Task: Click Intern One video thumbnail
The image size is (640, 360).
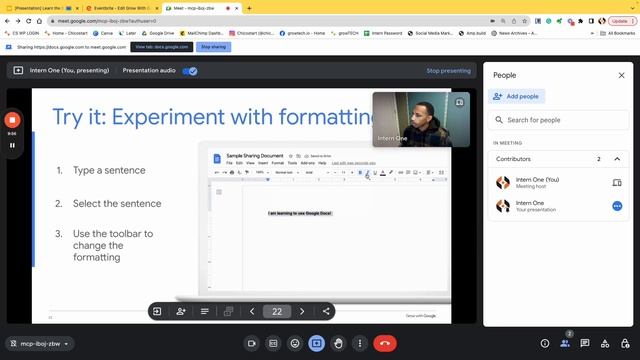Action: (x=421, y=120)
